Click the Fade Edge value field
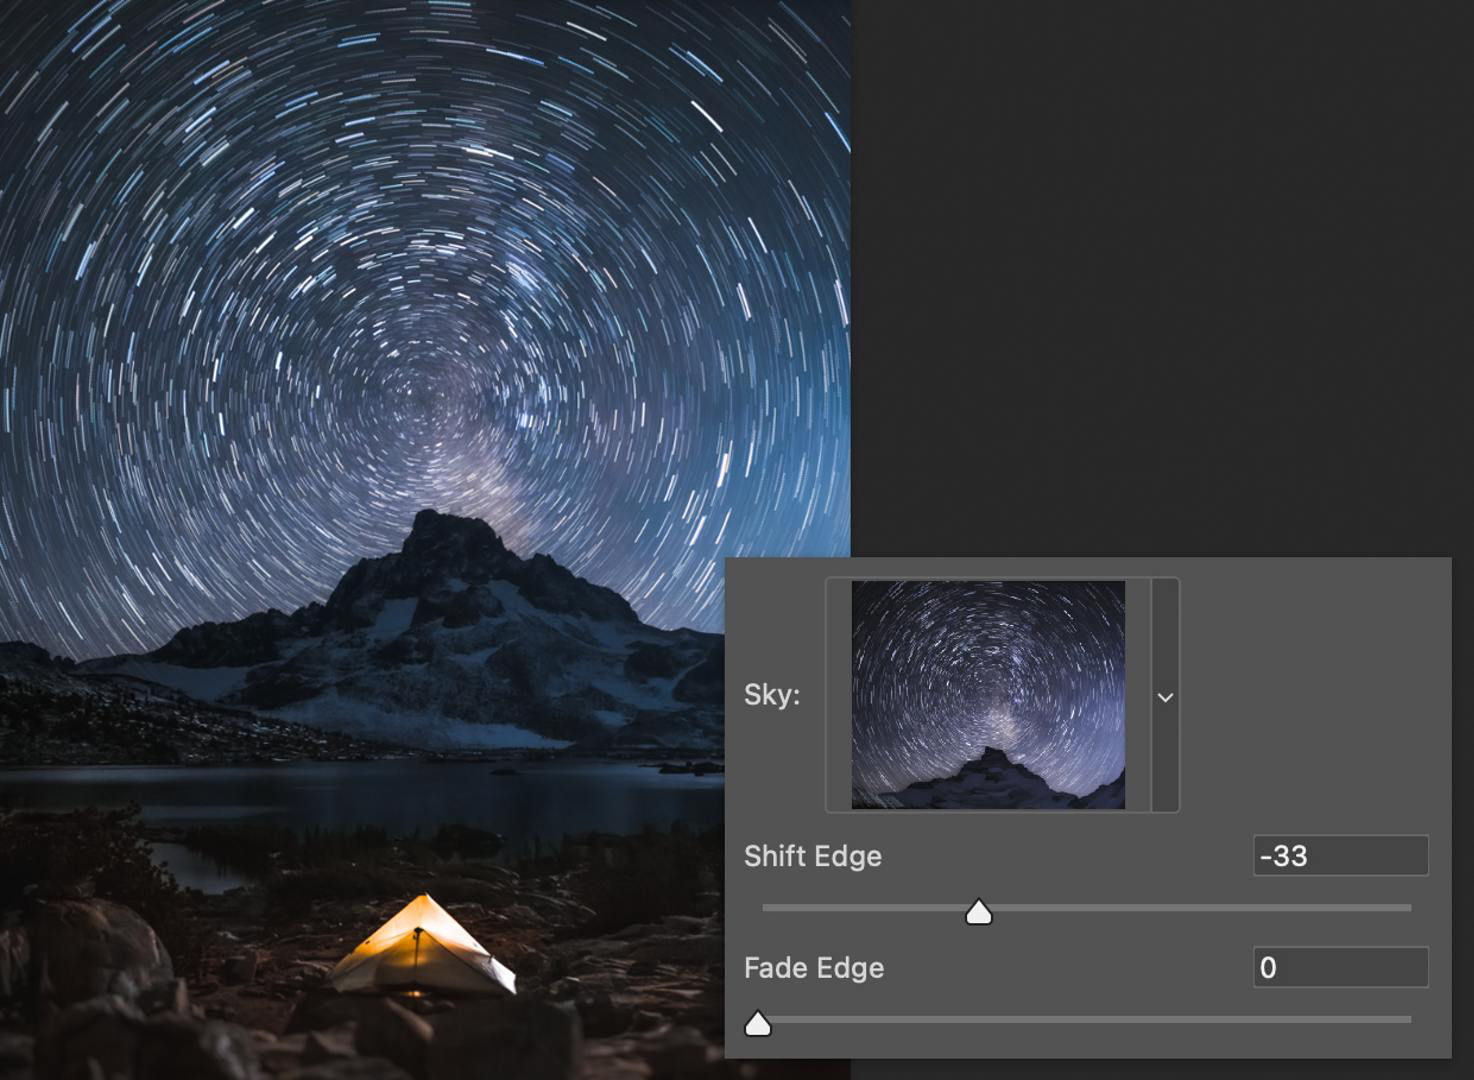The width and height of the screenshot is (1474, 1080). 1340,967
